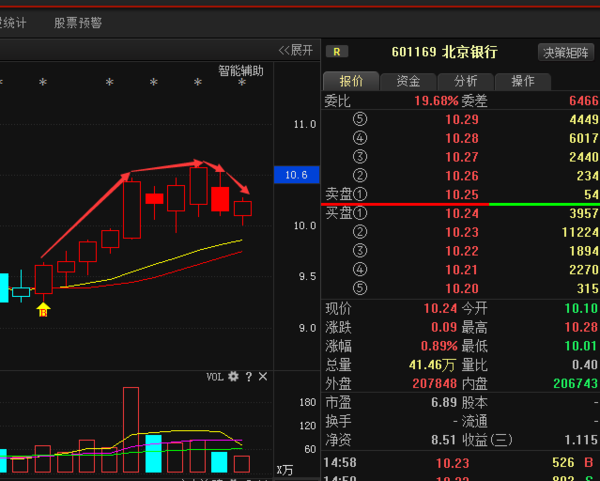Toggle the 智能辅助 overlay label

(x=241, y=71)
